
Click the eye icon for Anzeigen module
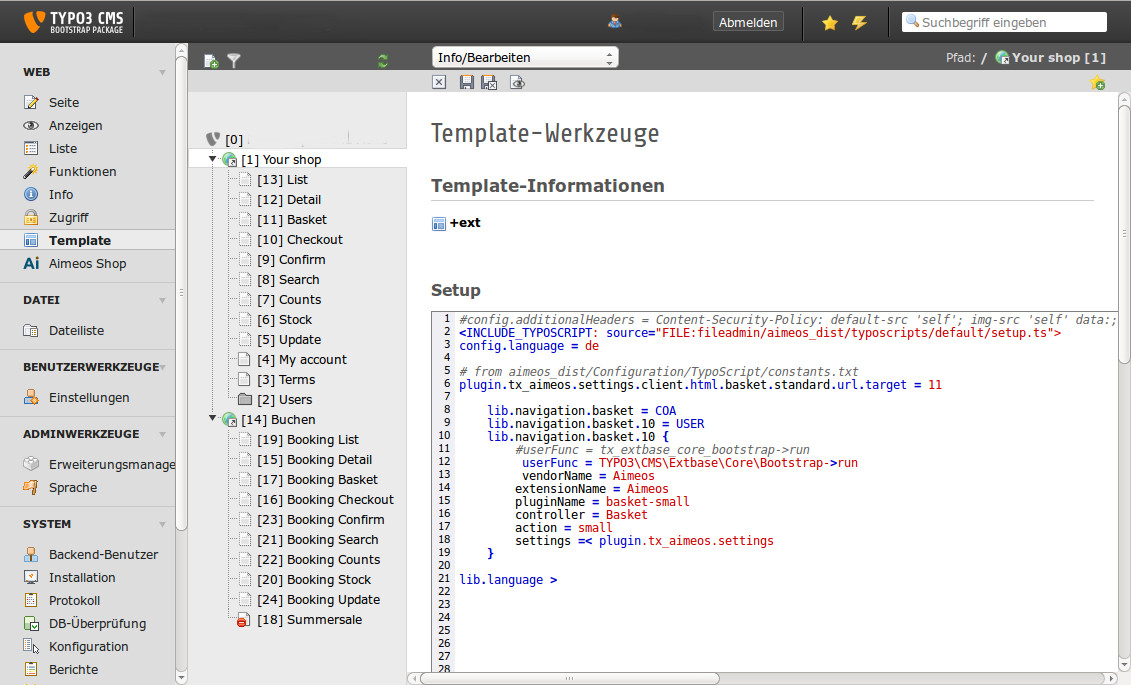(30, 125)
